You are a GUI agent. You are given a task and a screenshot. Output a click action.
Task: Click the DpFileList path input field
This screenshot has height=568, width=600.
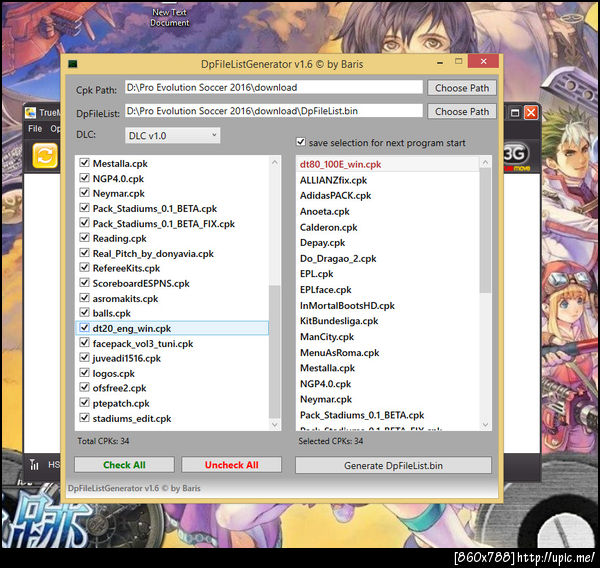[274, 111]
